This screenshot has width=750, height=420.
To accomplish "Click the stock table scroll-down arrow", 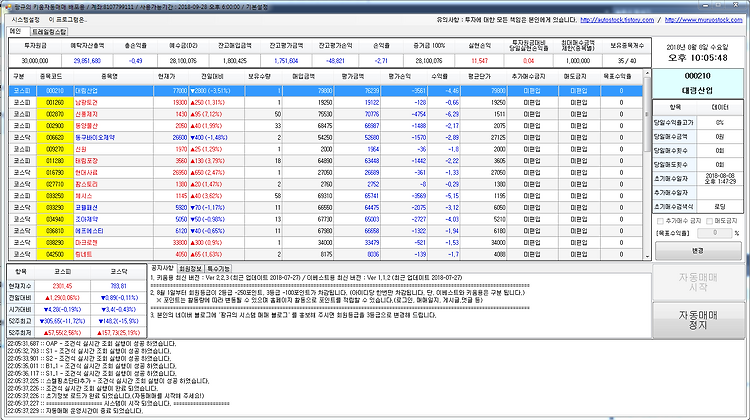I will (x=648, y=256).
